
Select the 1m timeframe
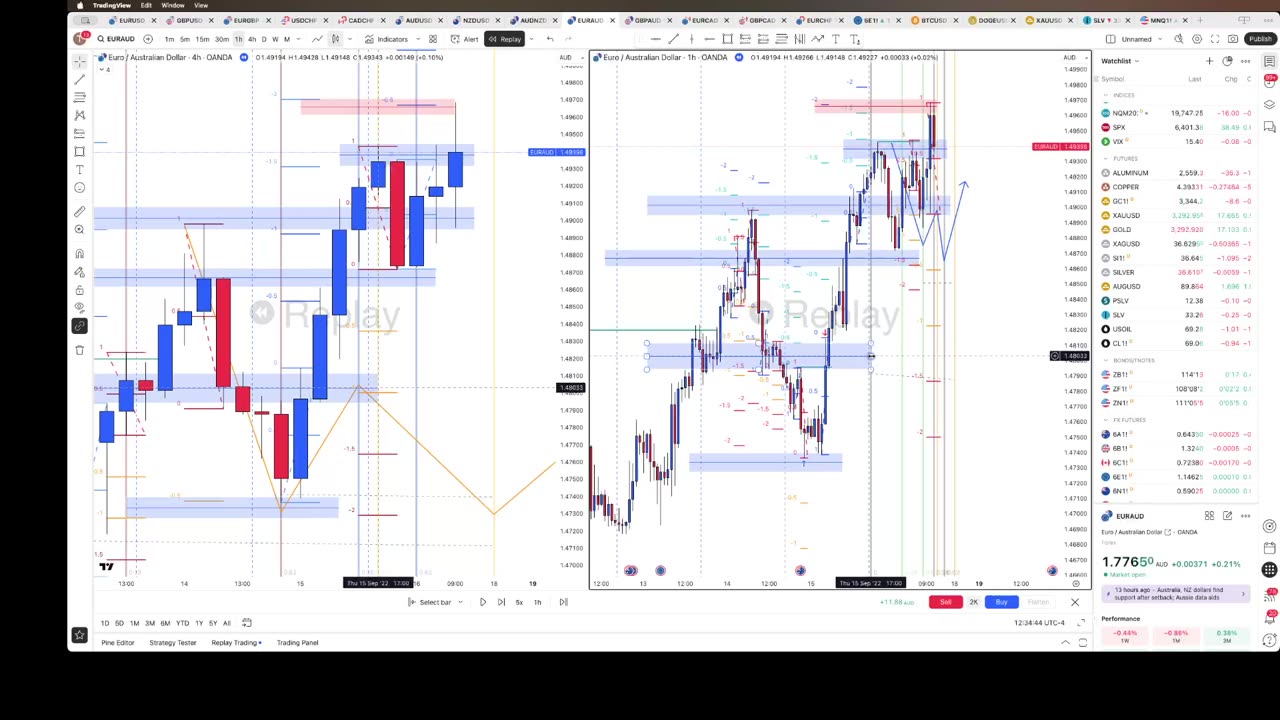169,39
